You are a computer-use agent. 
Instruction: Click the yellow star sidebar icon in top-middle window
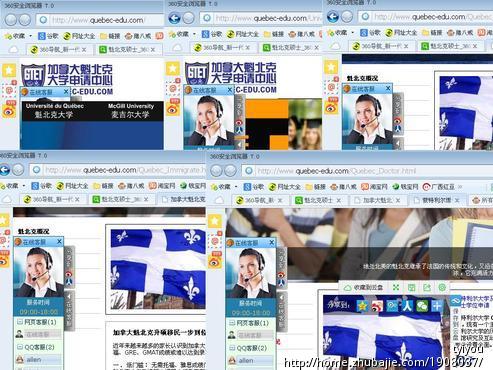coord(173,69)
